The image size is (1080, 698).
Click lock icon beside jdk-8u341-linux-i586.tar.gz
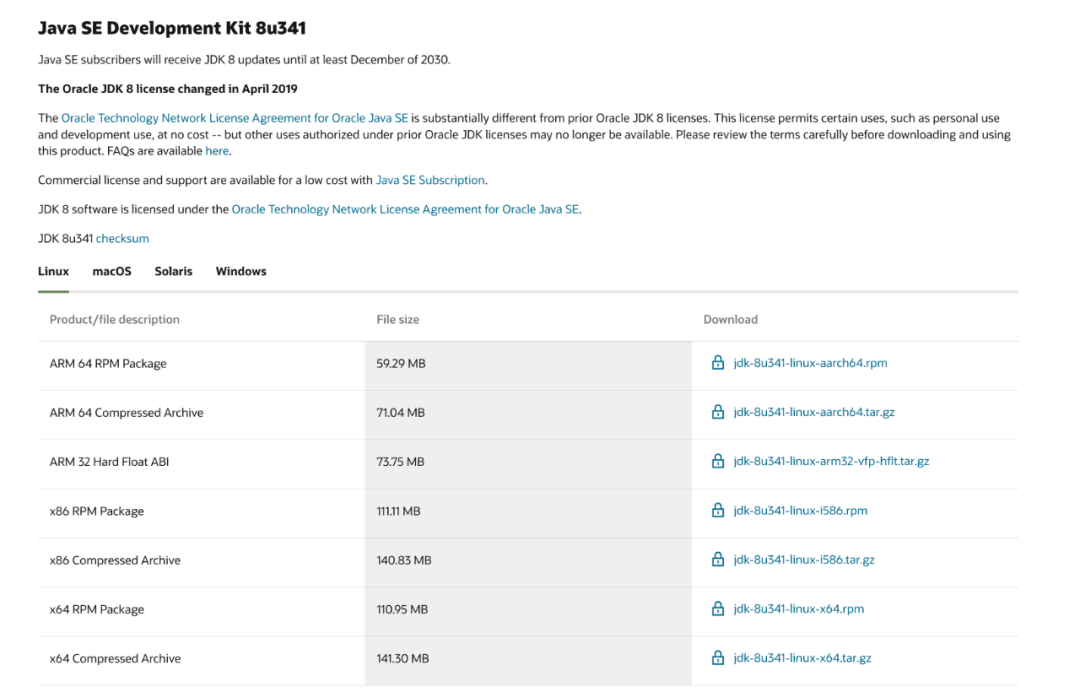[718, 559]
